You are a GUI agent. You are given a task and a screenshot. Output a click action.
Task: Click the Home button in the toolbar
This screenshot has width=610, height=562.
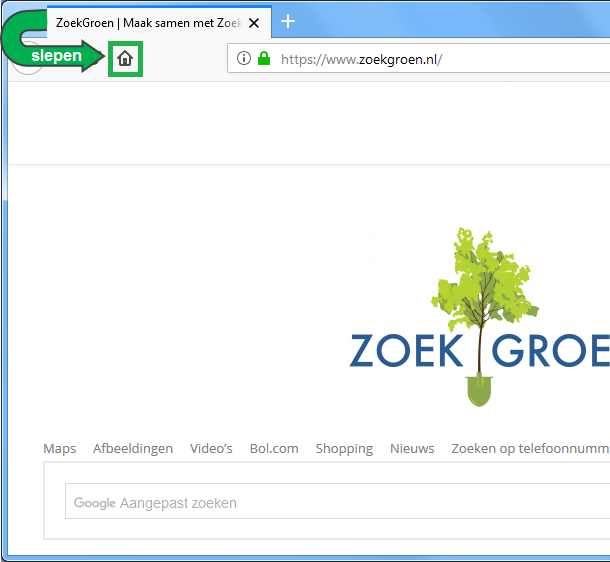point(125,59)
